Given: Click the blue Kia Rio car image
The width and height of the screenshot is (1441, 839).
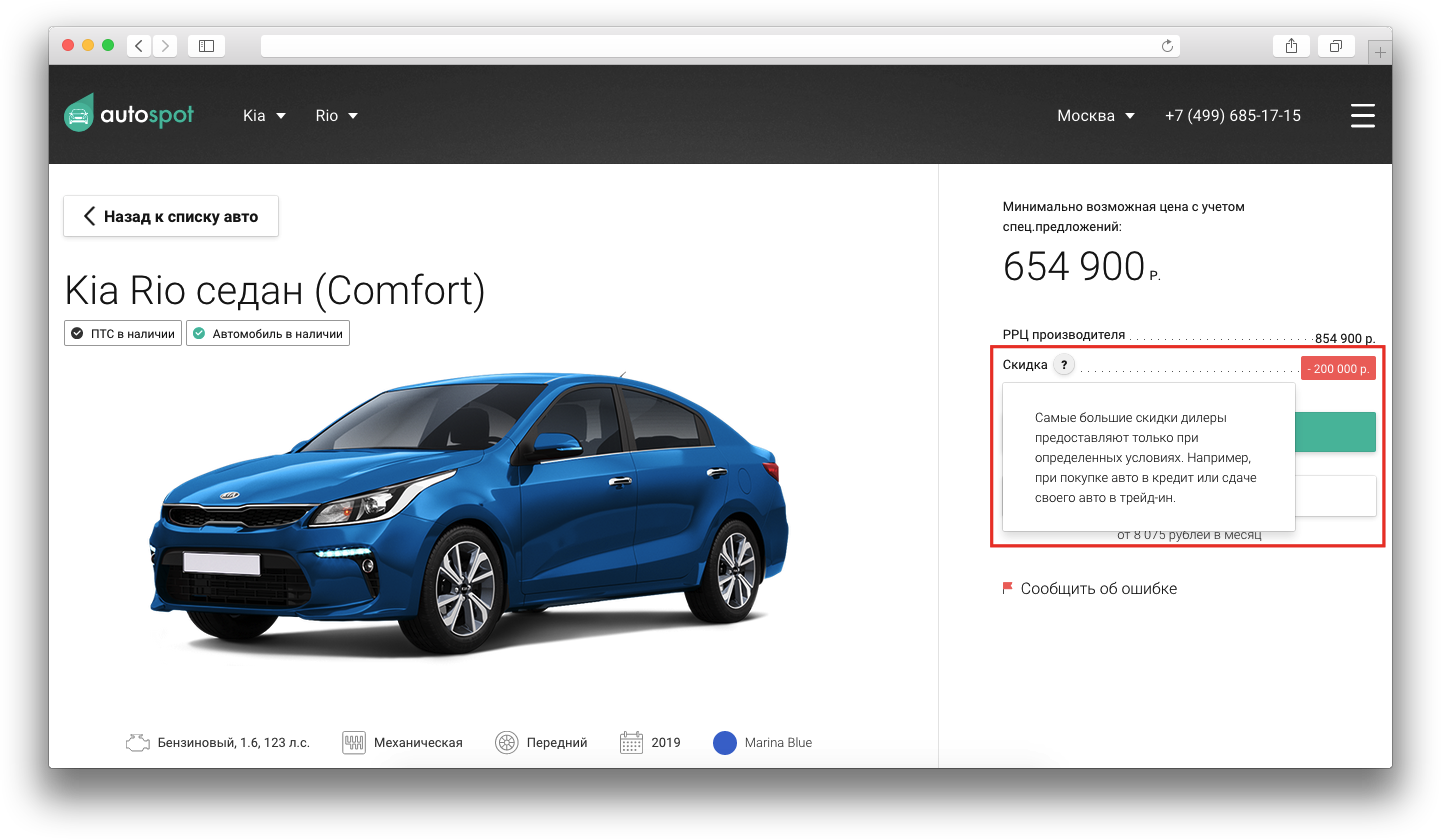Looking at the screenshot, I should 468,515.
